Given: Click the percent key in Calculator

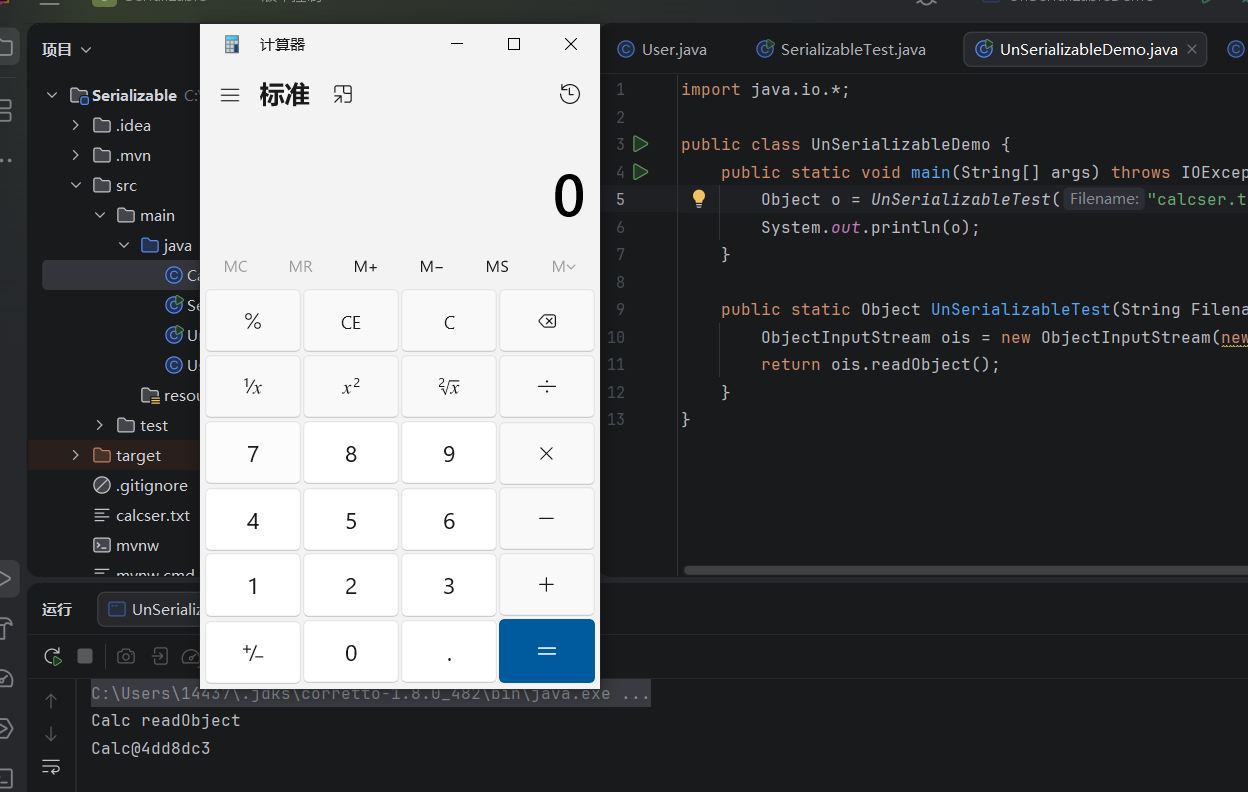Looking at the screenshot, I should point(253,322).
